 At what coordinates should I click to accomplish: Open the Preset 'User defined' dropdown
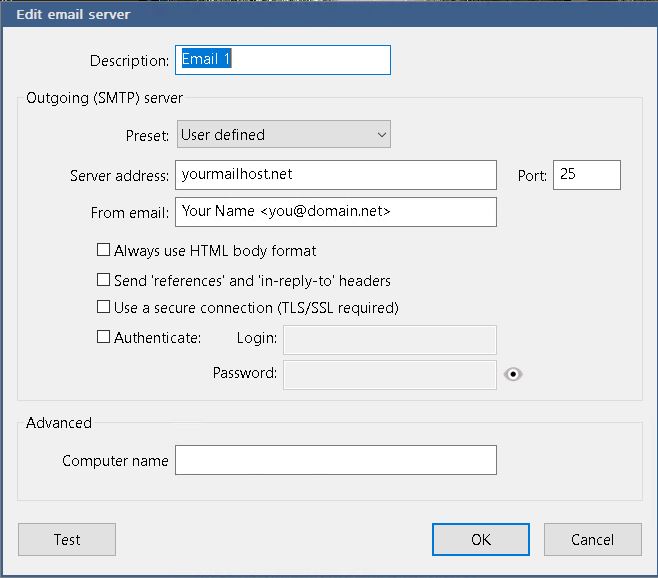click(x=283, y=134)
